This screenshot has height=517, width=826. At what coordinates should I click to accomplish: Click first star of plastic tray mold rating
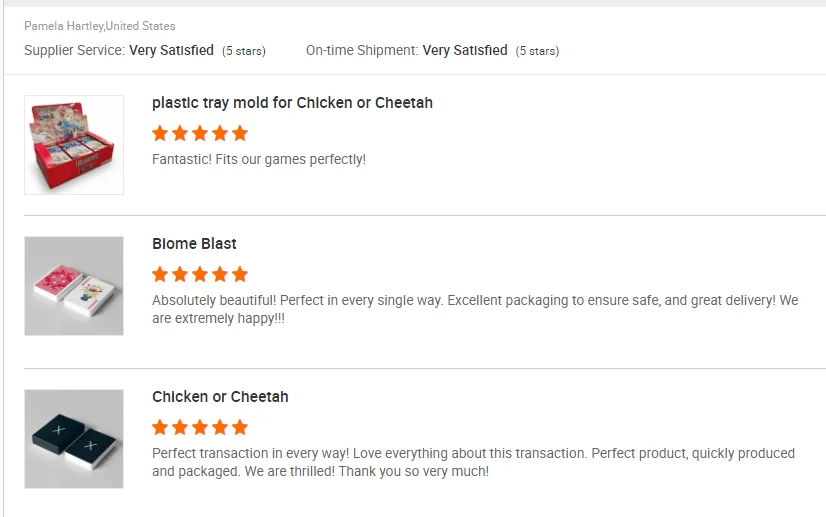pyautogui.click(x=160, y=133)
